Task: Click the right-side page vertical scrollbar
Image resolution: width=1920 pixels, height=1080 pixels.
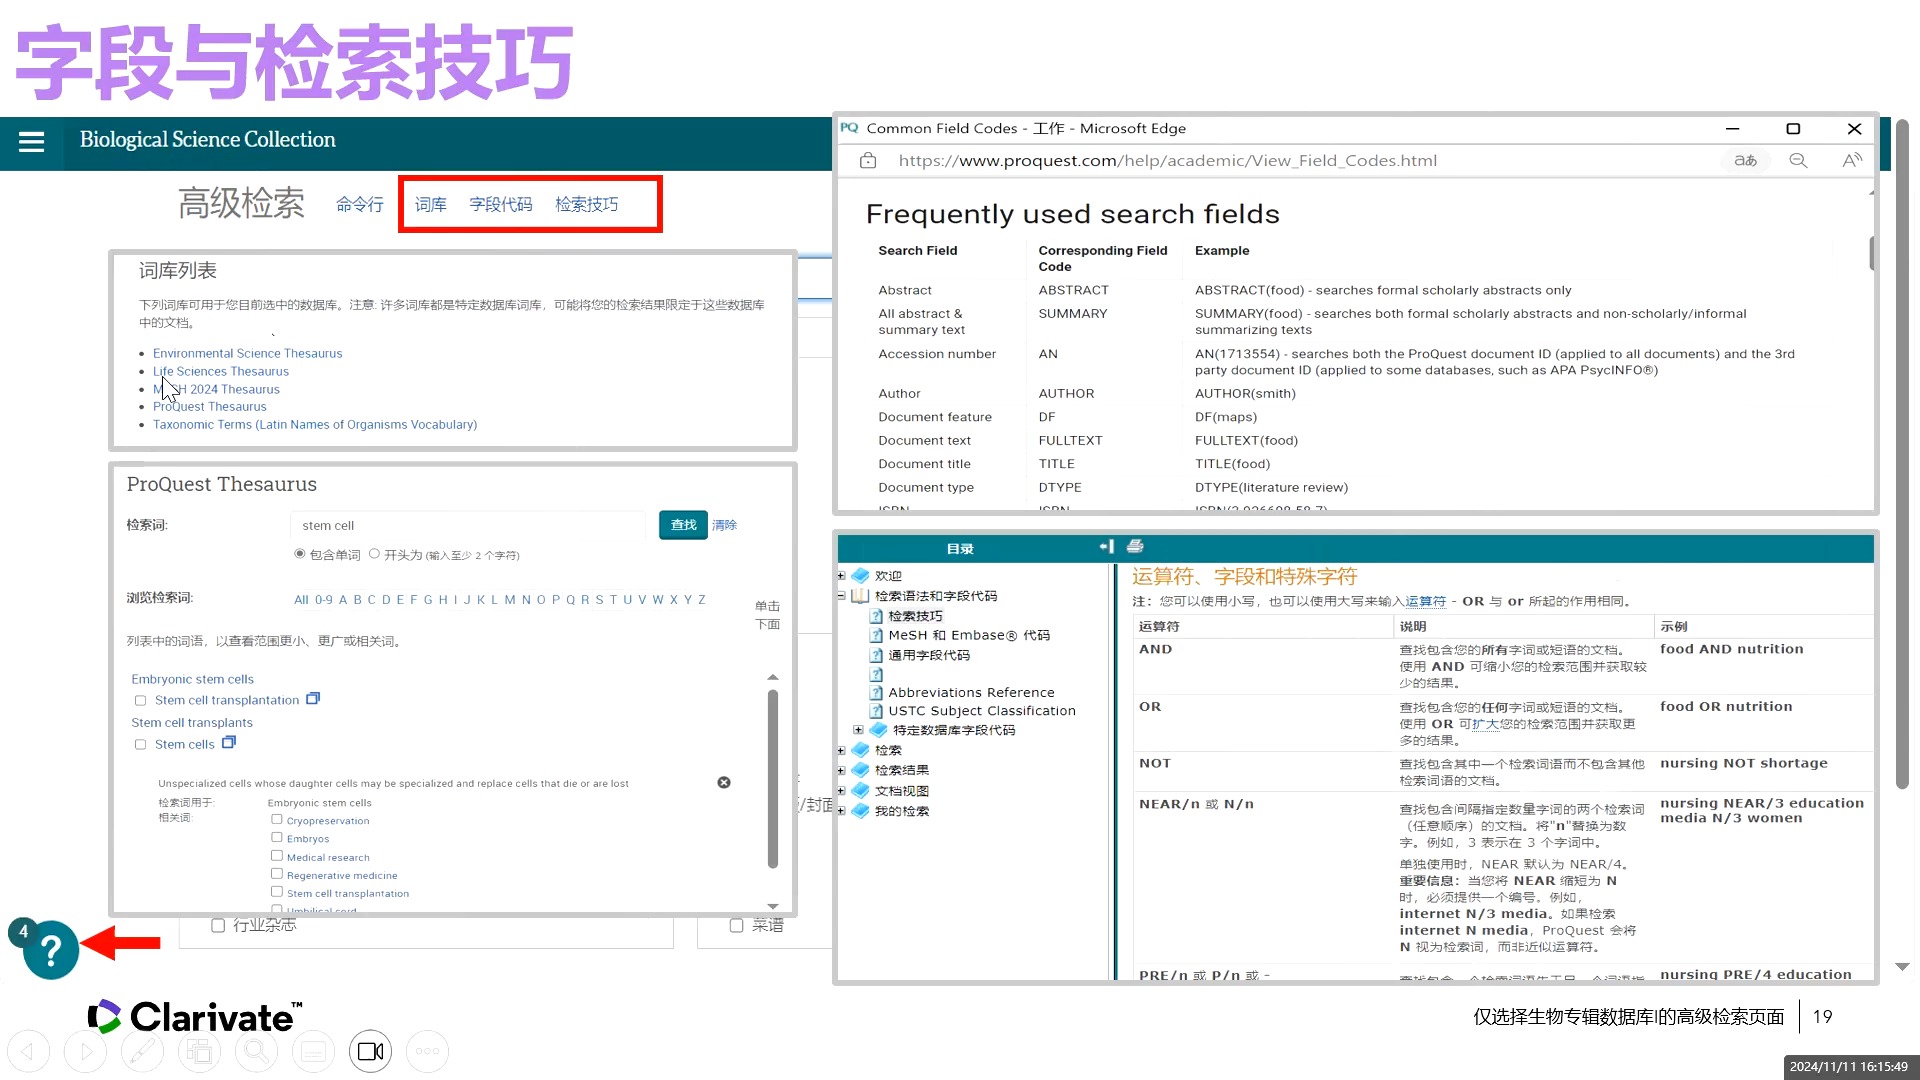Action: (x=1902, y=454)
